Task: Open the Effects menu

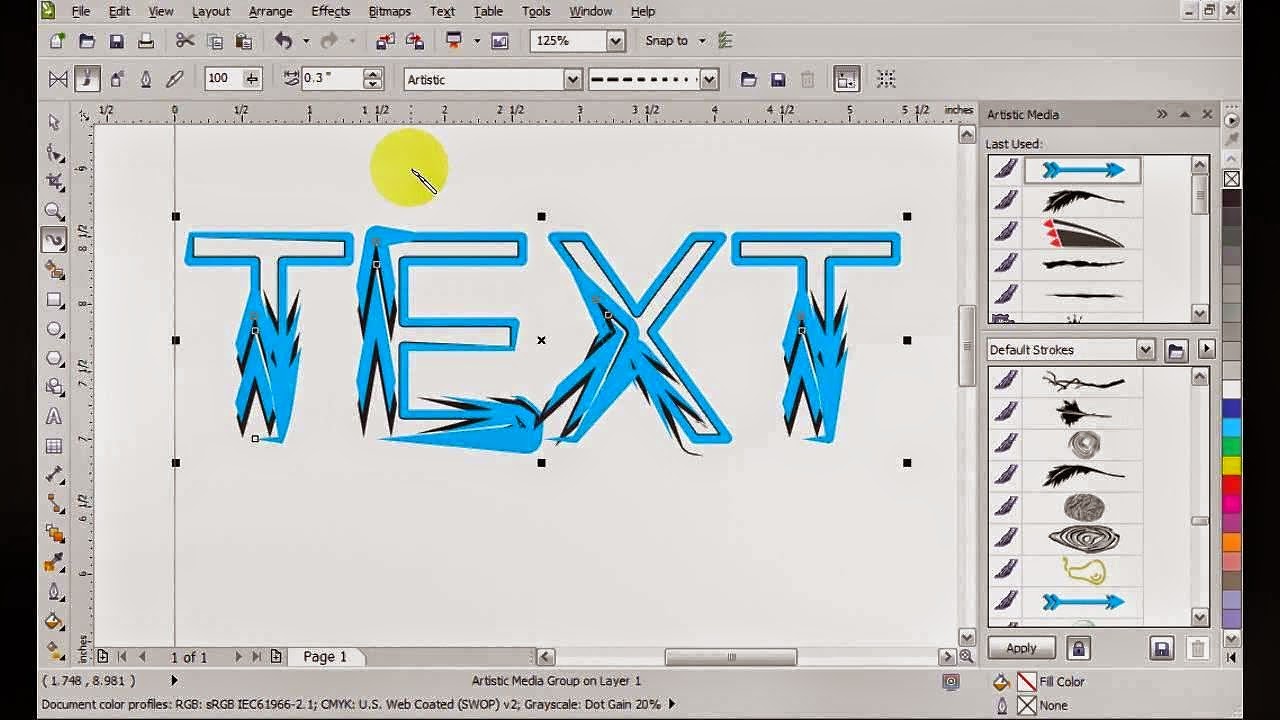Action: coord(330,11)
